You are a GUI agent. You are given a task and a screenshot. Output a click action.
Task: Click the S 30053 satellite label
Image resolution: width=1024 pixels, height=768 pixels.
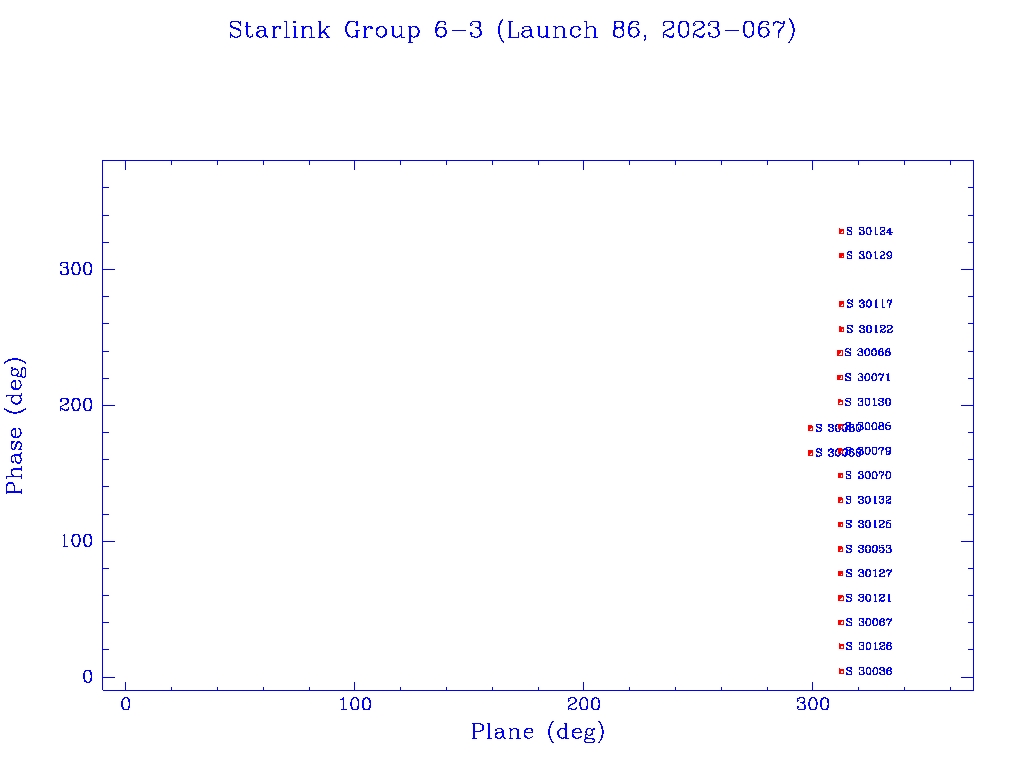[x=869, y=549]
